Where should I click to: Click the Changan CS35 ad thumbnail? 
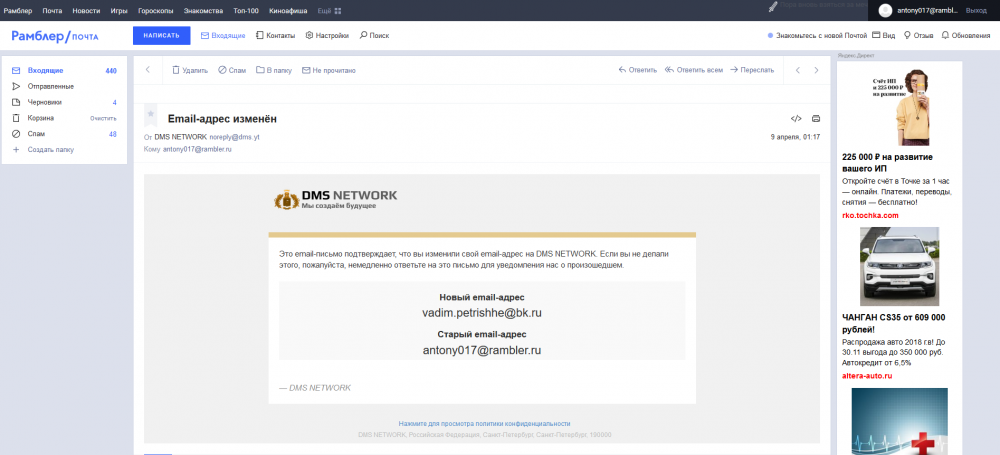click(x=899, y=266)
